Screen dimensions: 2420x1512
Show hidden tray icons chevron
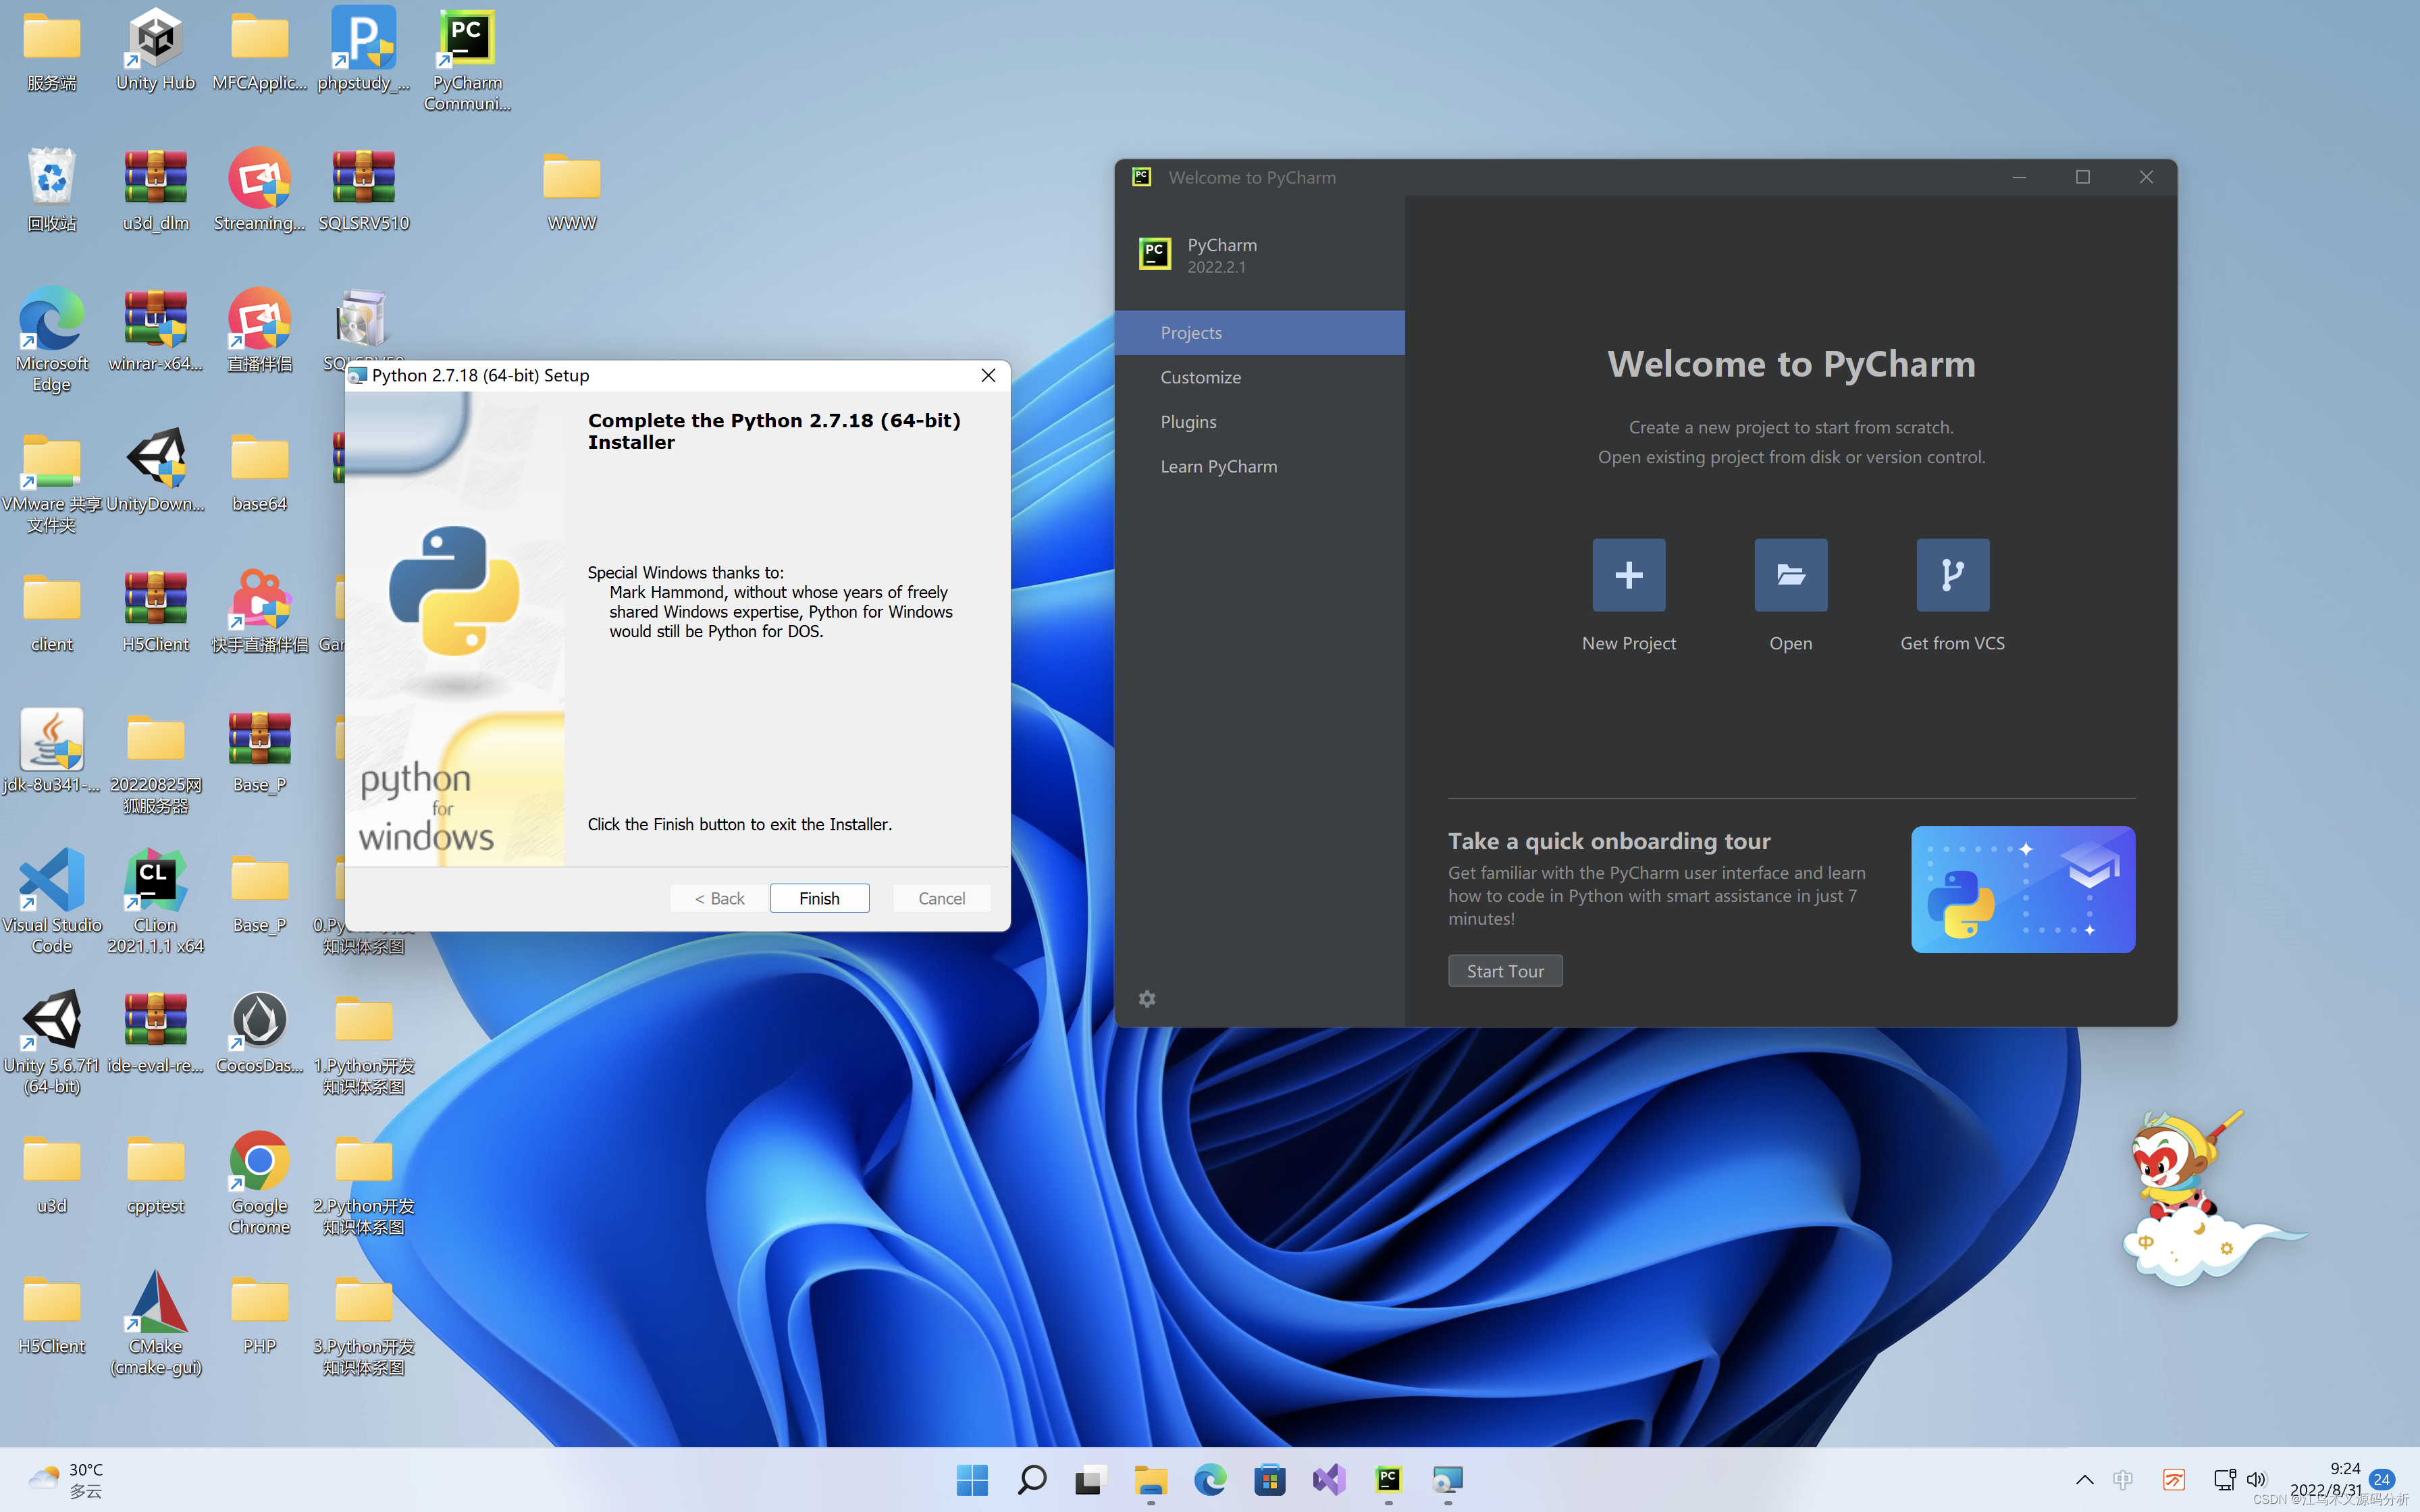point(2084,1479)
